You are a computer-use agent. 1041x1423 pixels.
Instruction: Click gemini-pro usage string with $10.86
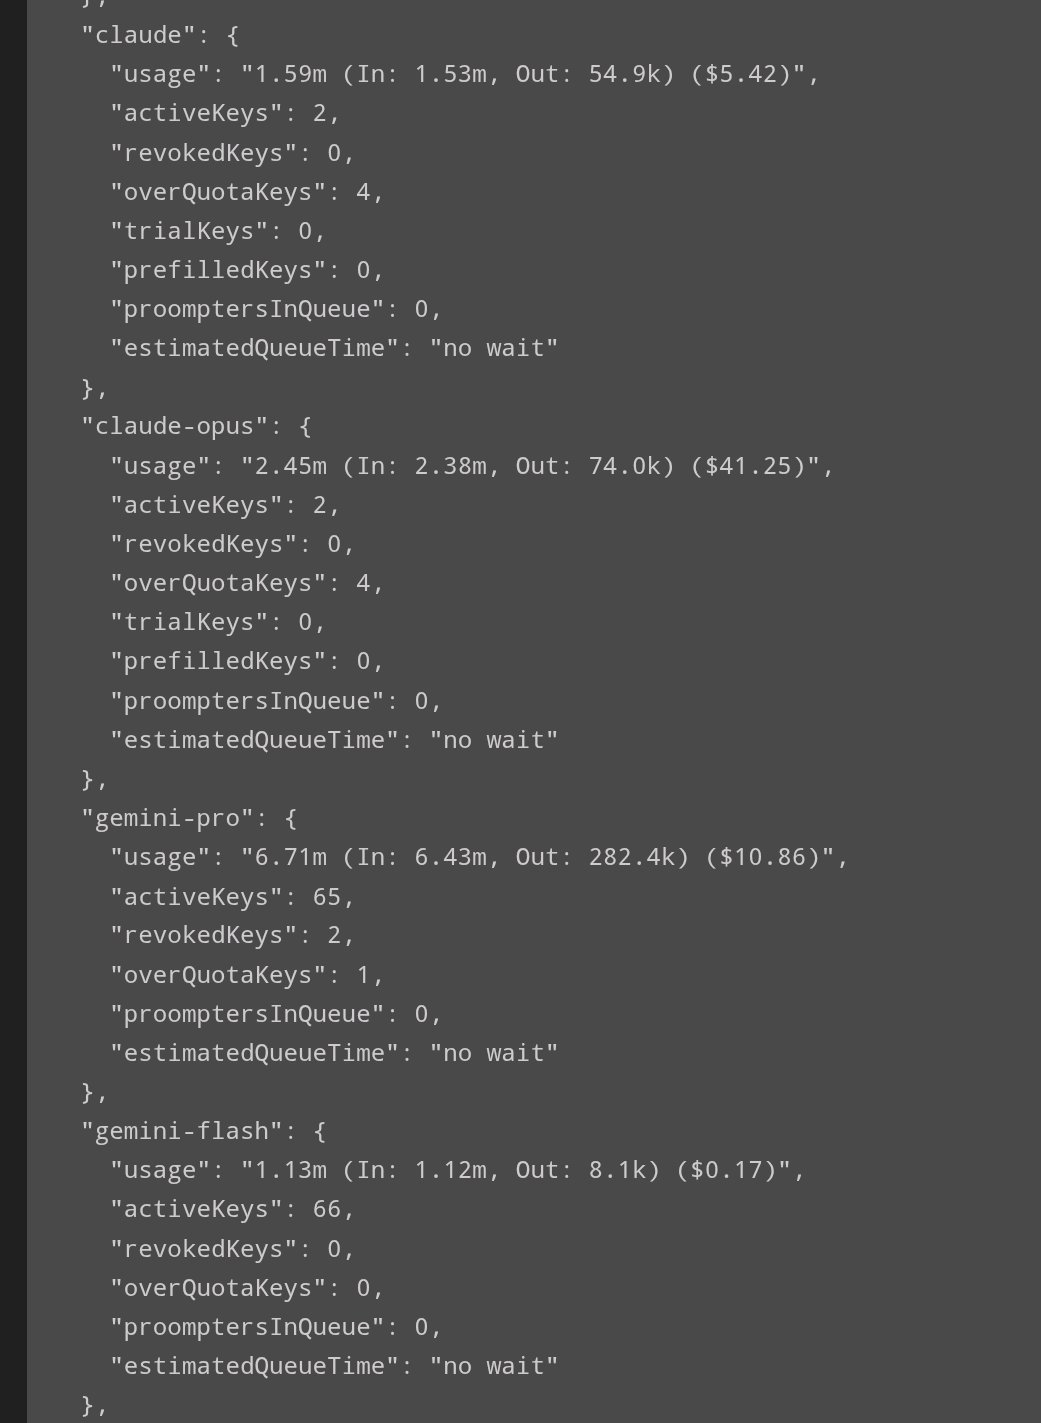pyautogui.click(x=538, y=857)
